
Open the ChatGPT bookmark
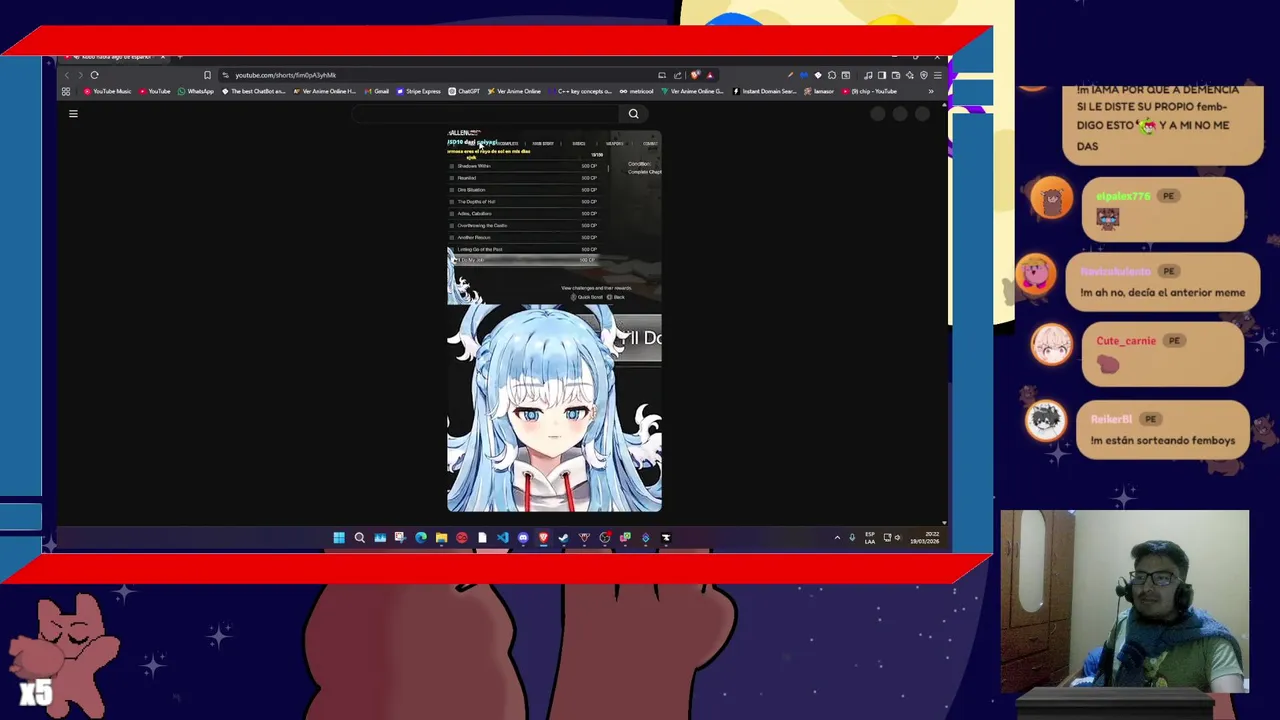tap(464, 91)
